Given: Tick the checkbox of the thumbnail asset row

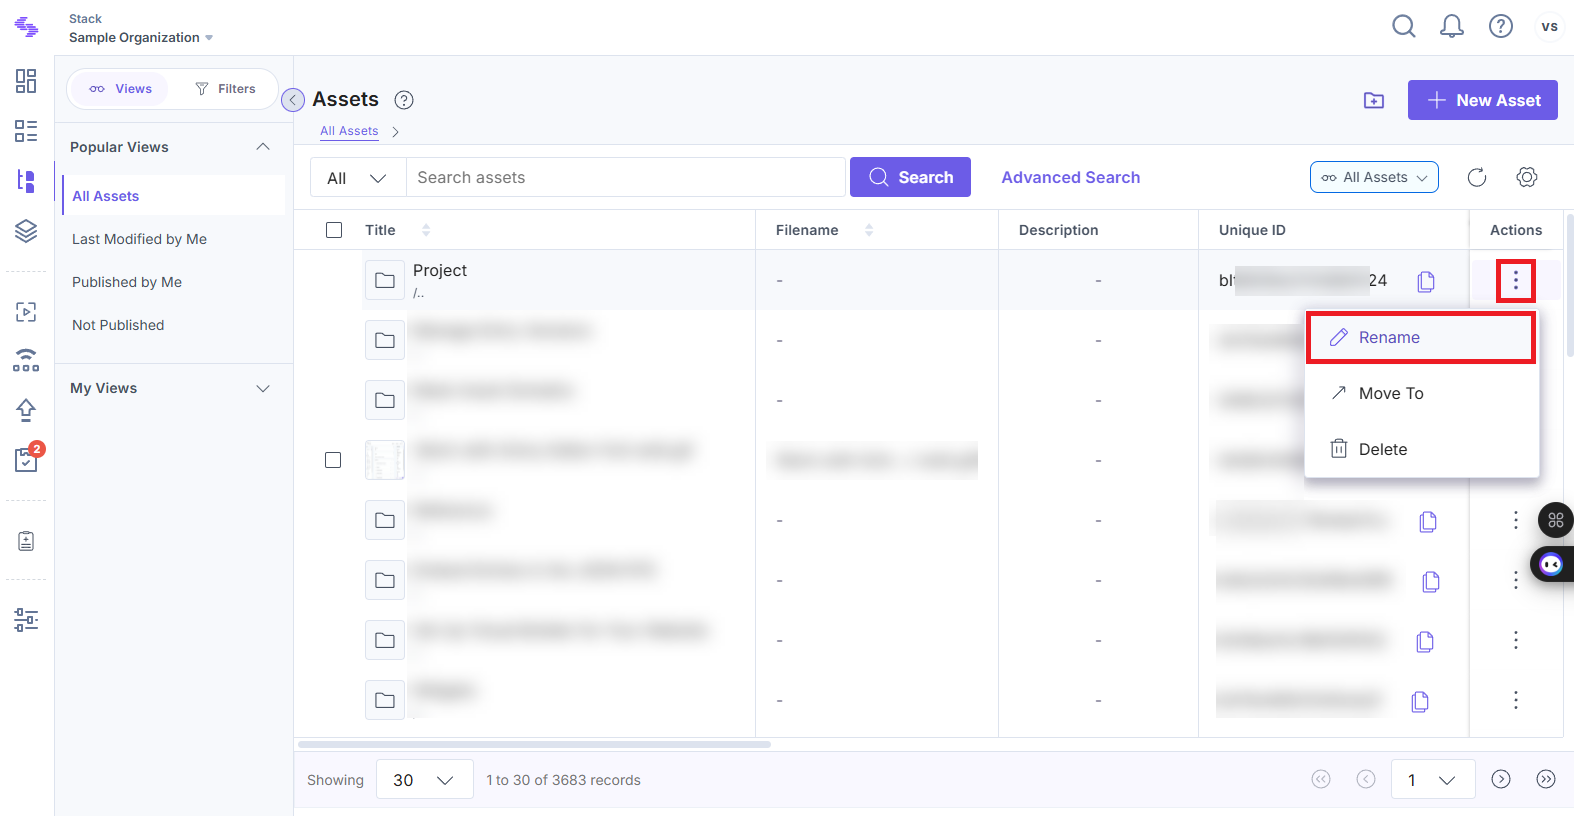Looking at the screenshot, I should 333,460.
